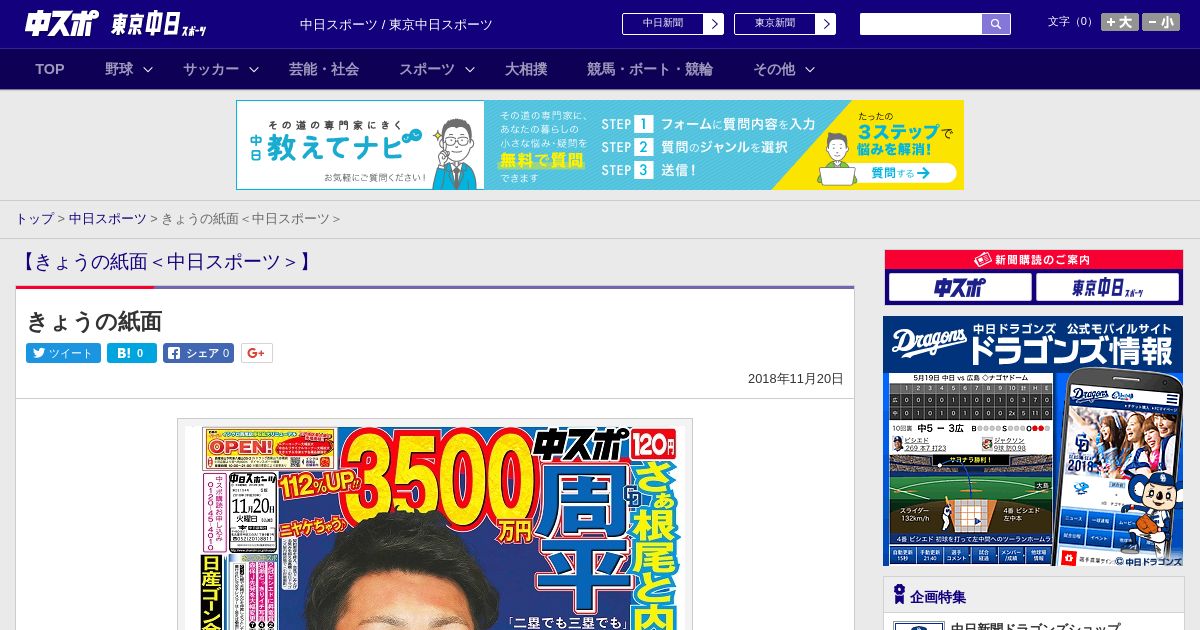Open the 芸能・社会 navigation item
This screenshot has height=630, width=1200.
324,69
